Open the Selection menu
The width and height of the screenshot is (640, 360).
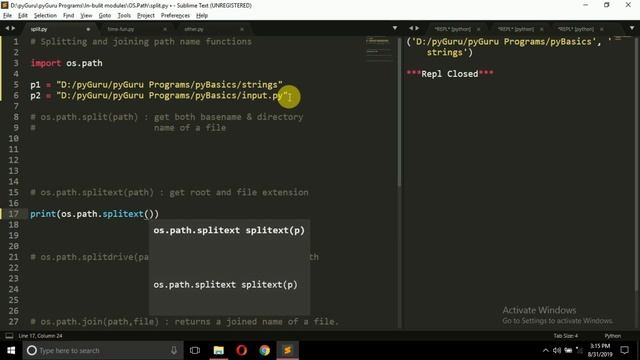click(45, 16)
